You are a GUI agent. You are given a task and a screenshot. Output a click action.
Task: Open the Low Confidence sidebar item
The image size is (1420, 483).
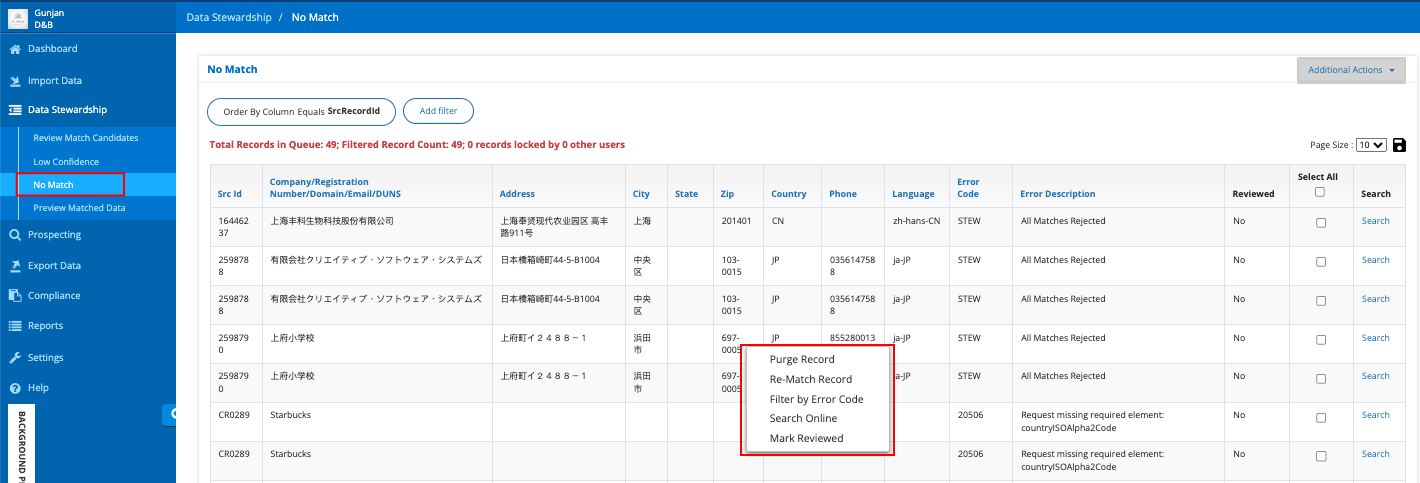pyautogui.click(x=66, y=162)
